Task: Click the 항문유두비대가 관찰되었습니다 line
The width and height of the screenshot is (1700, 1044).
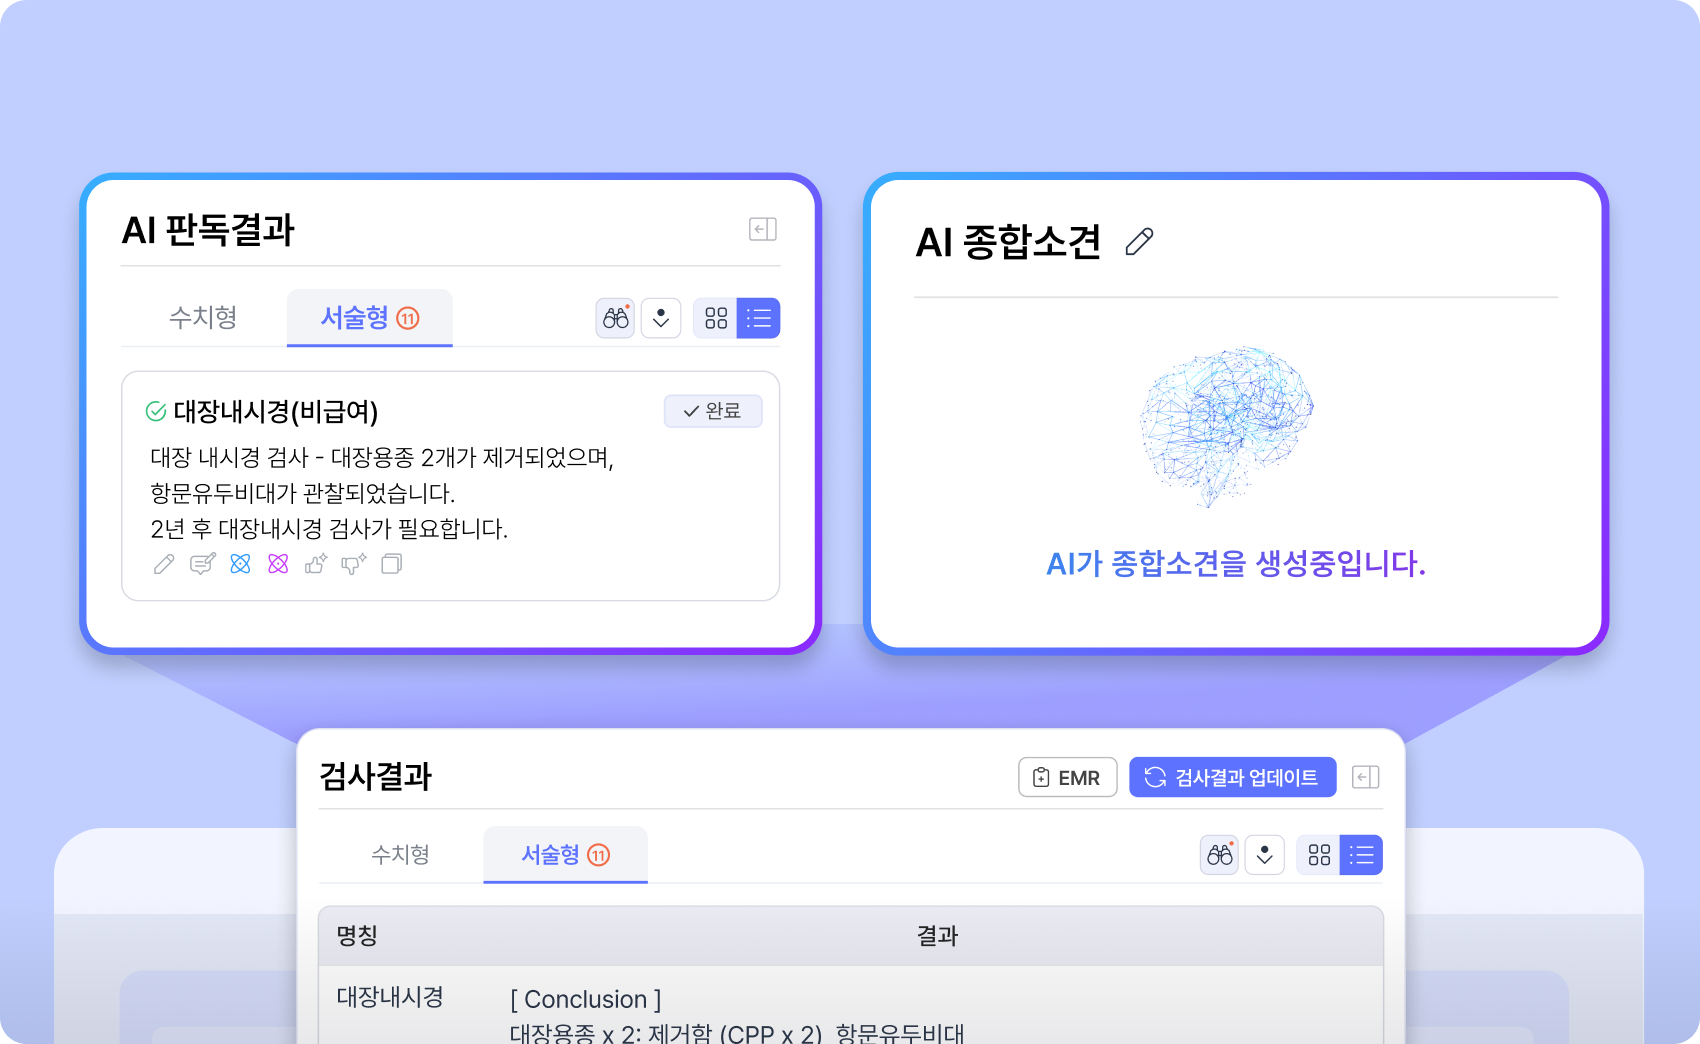Action: [303, 493]
